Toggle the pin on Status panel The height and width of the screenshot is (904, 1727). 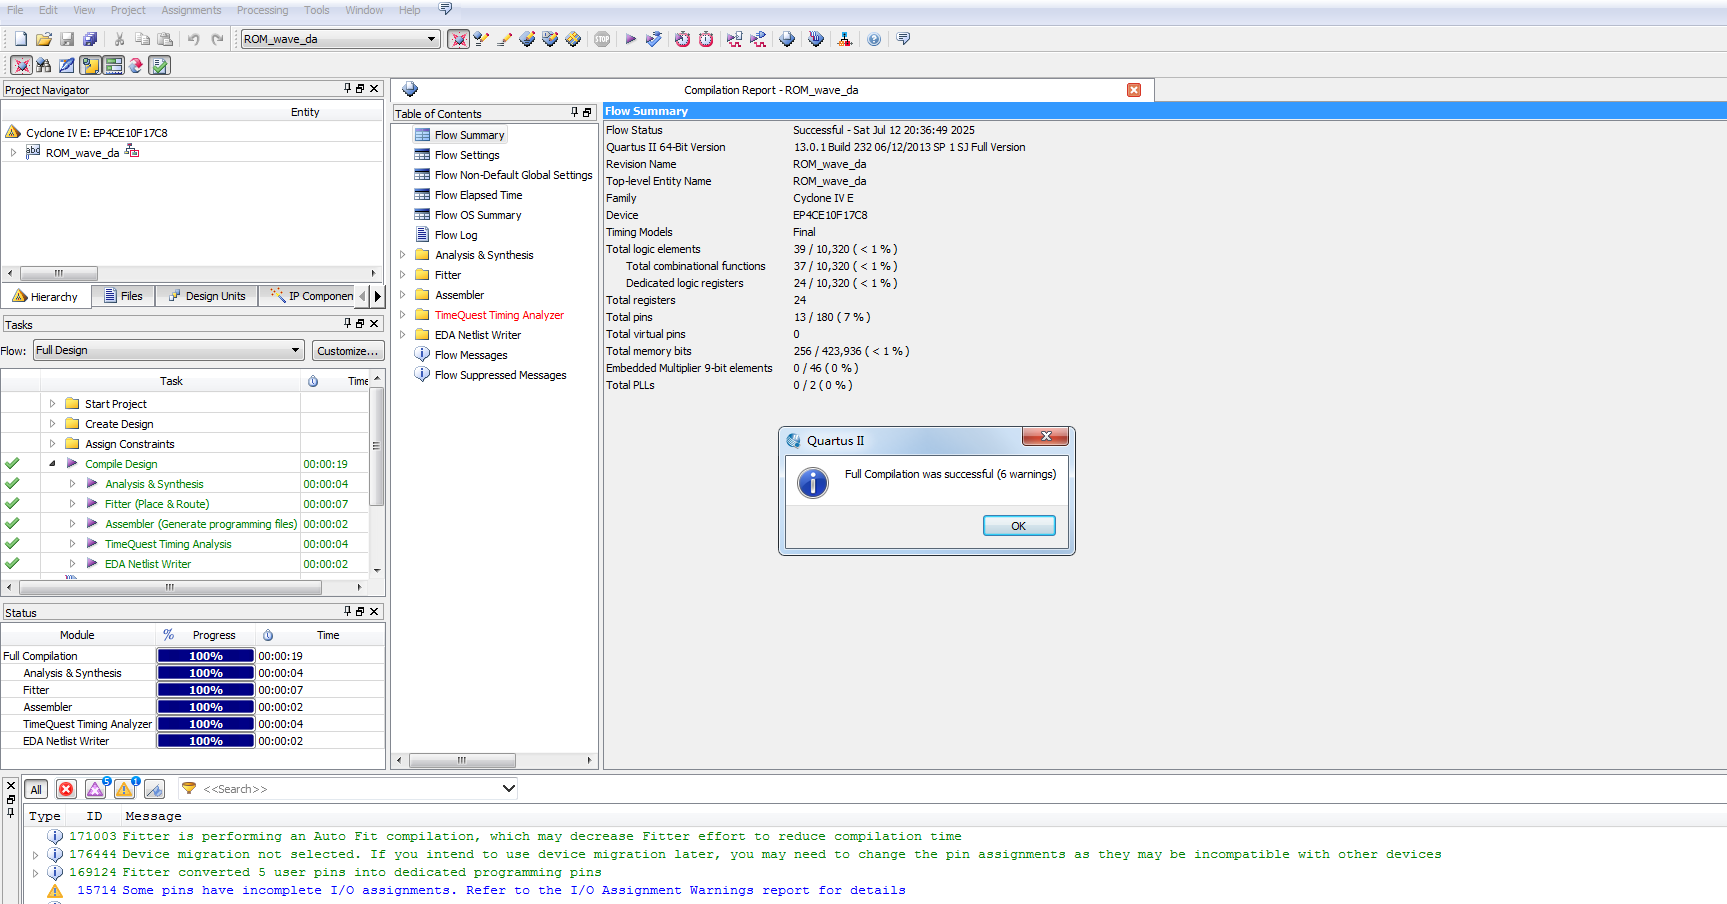coord(348,611)
